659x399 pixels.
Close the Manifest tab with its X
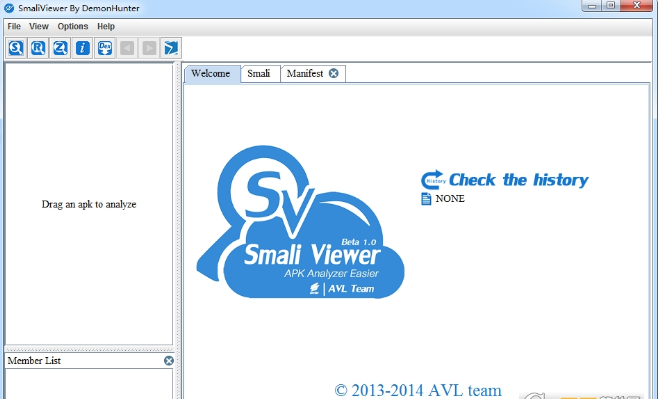(334, 74)
